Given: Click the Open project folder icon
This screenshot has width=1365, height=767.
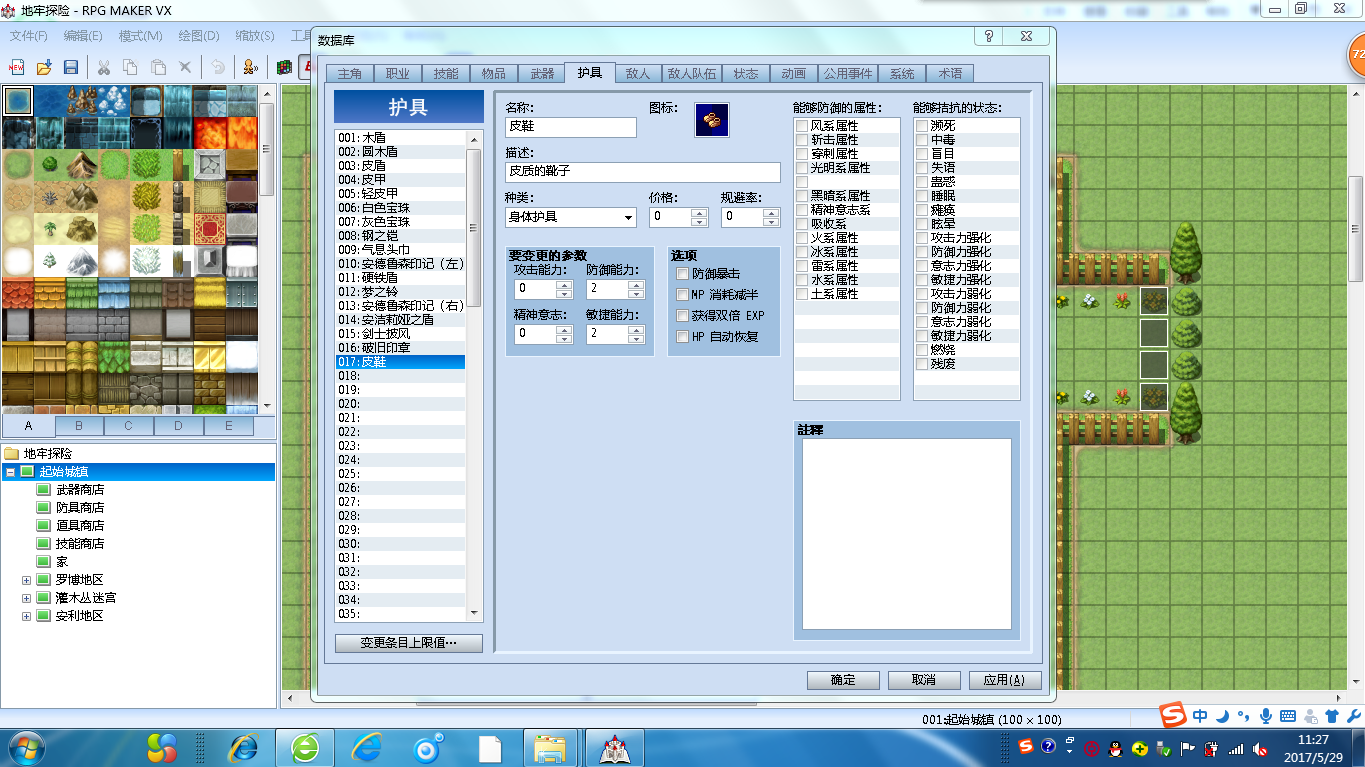Looking at the screenshot, I should 44,67.
